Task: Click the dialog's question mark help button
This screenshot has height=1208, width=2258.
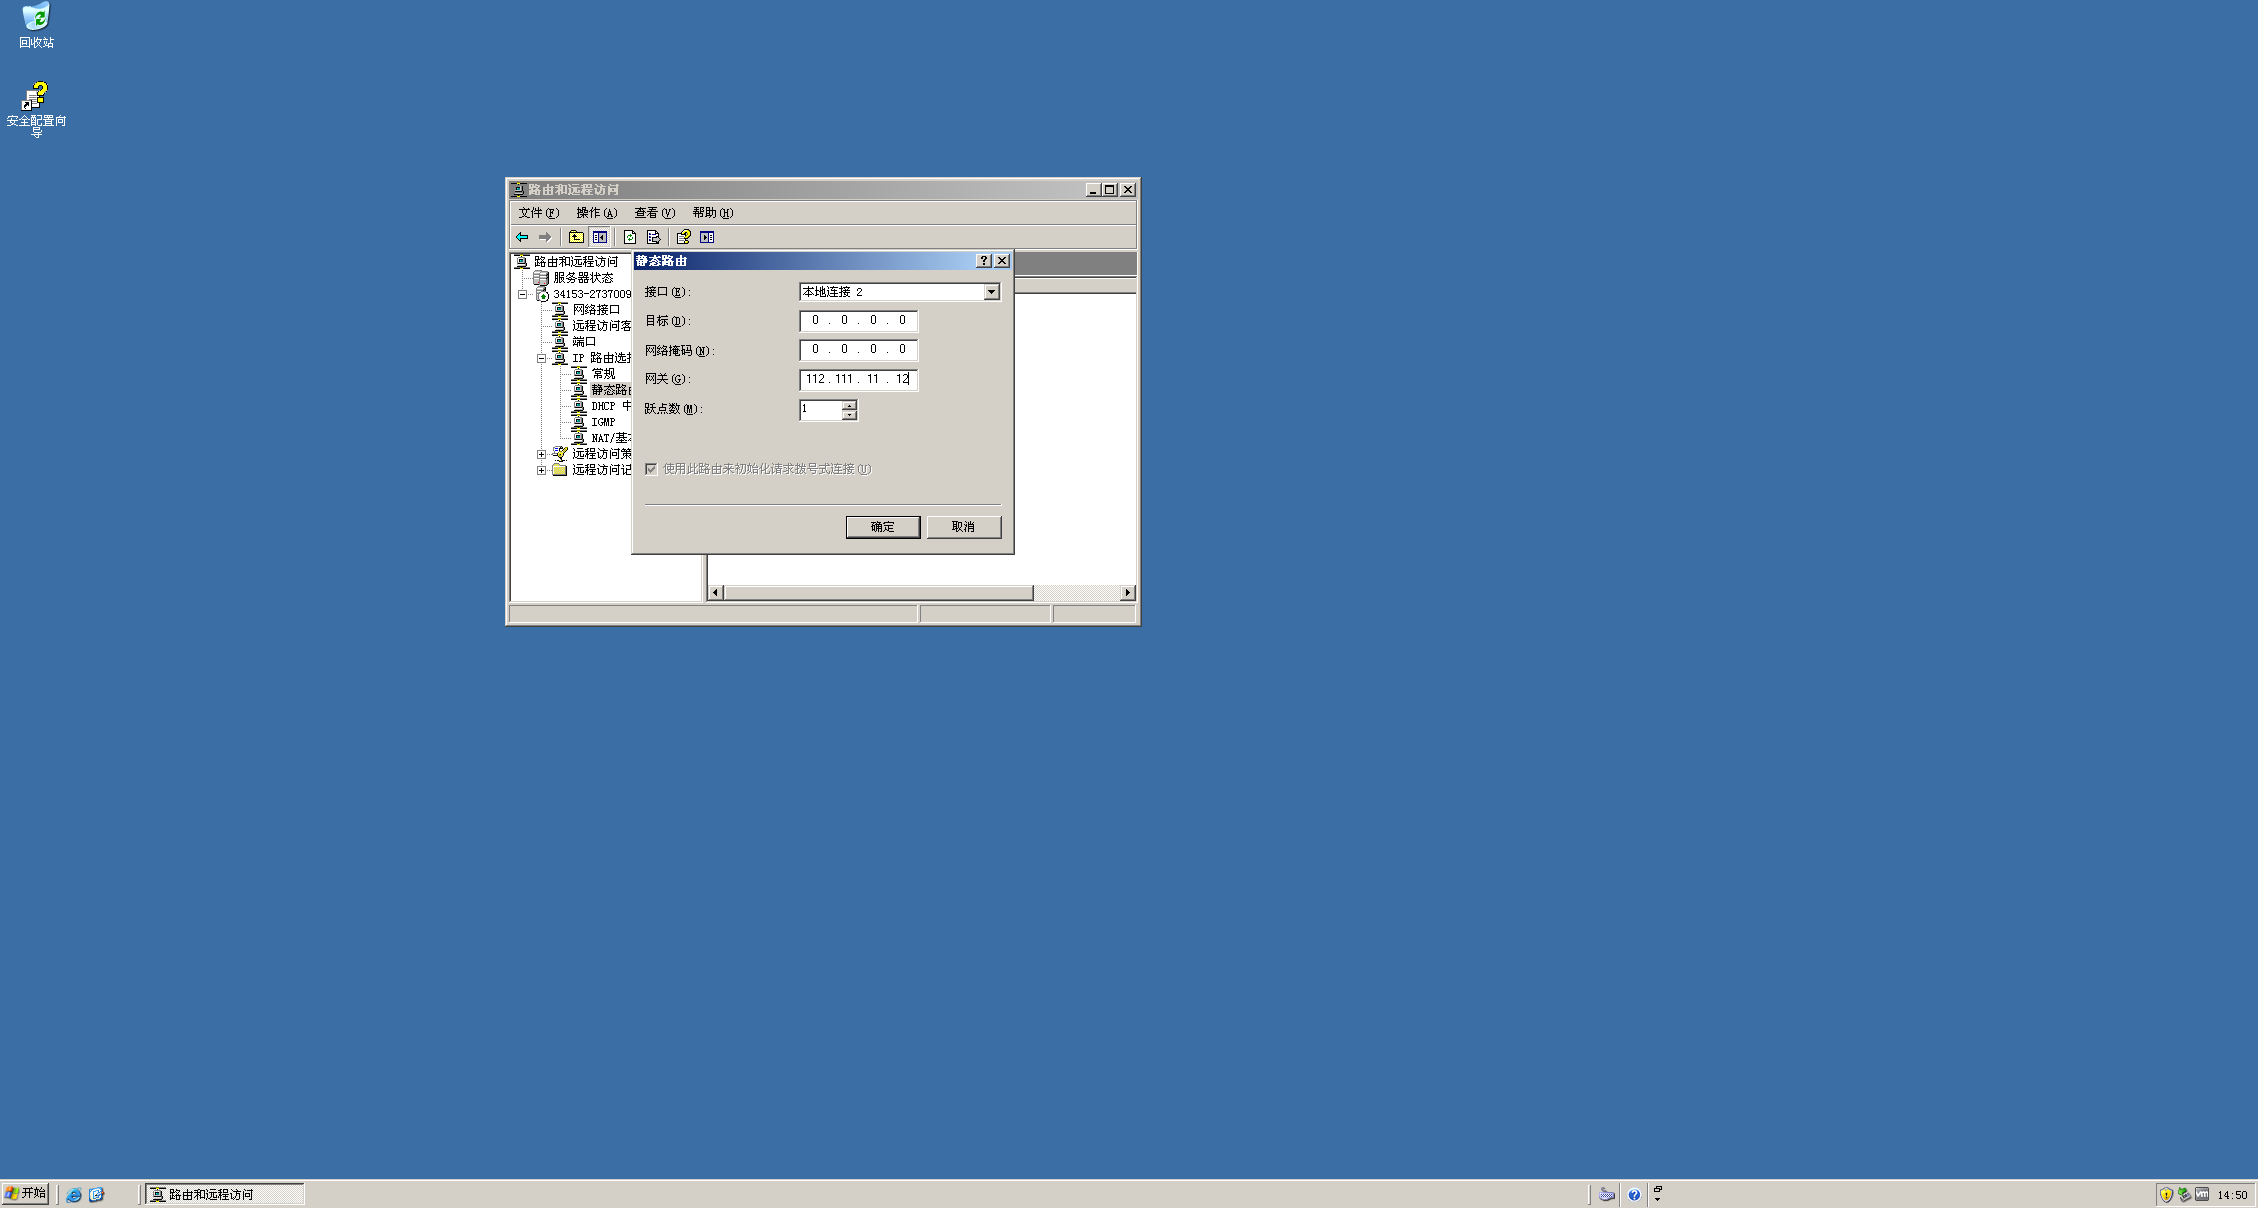Action: point(983,261)
